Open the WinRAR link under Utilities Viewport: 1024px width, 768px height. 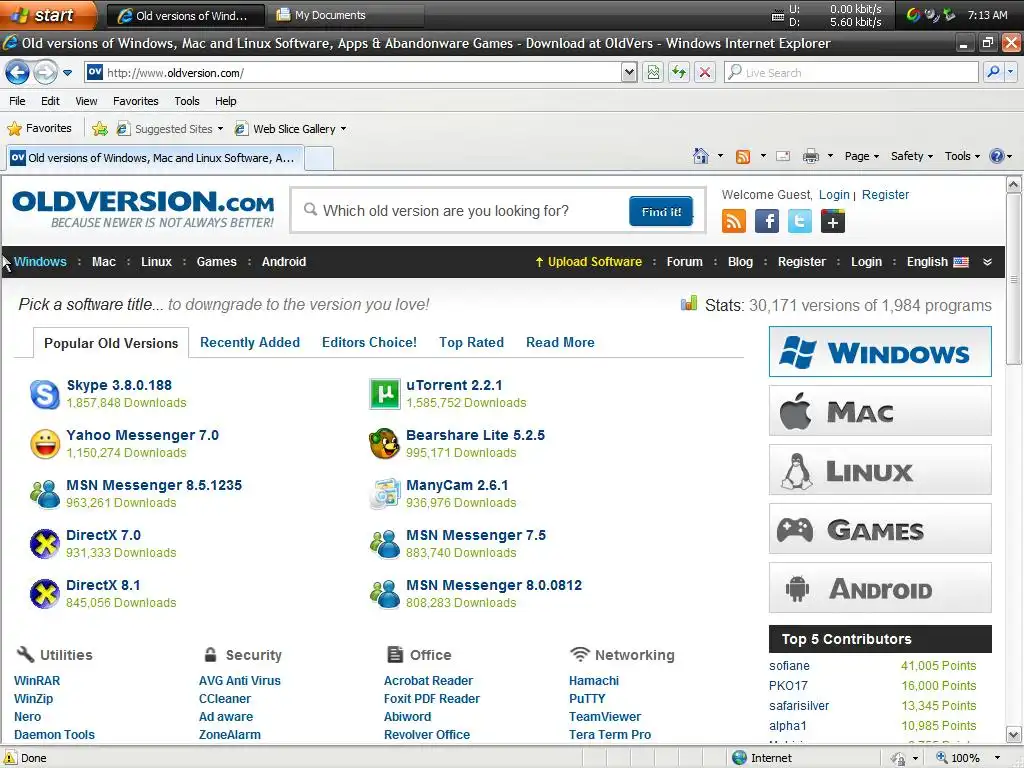tap(37, 680)
